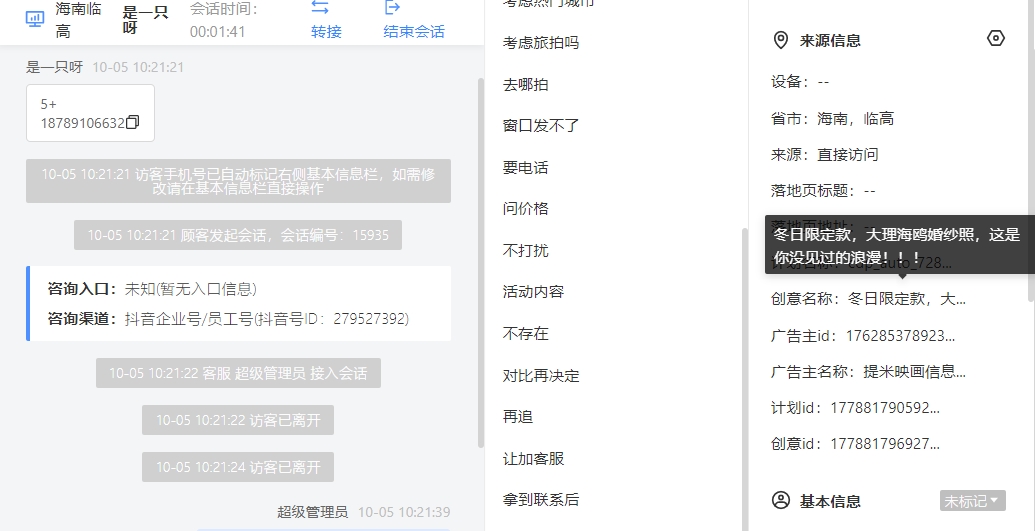Click the 创意名称 truncated value
Viewport: 1035px width, 531px height.
click(x=906, y=299)
